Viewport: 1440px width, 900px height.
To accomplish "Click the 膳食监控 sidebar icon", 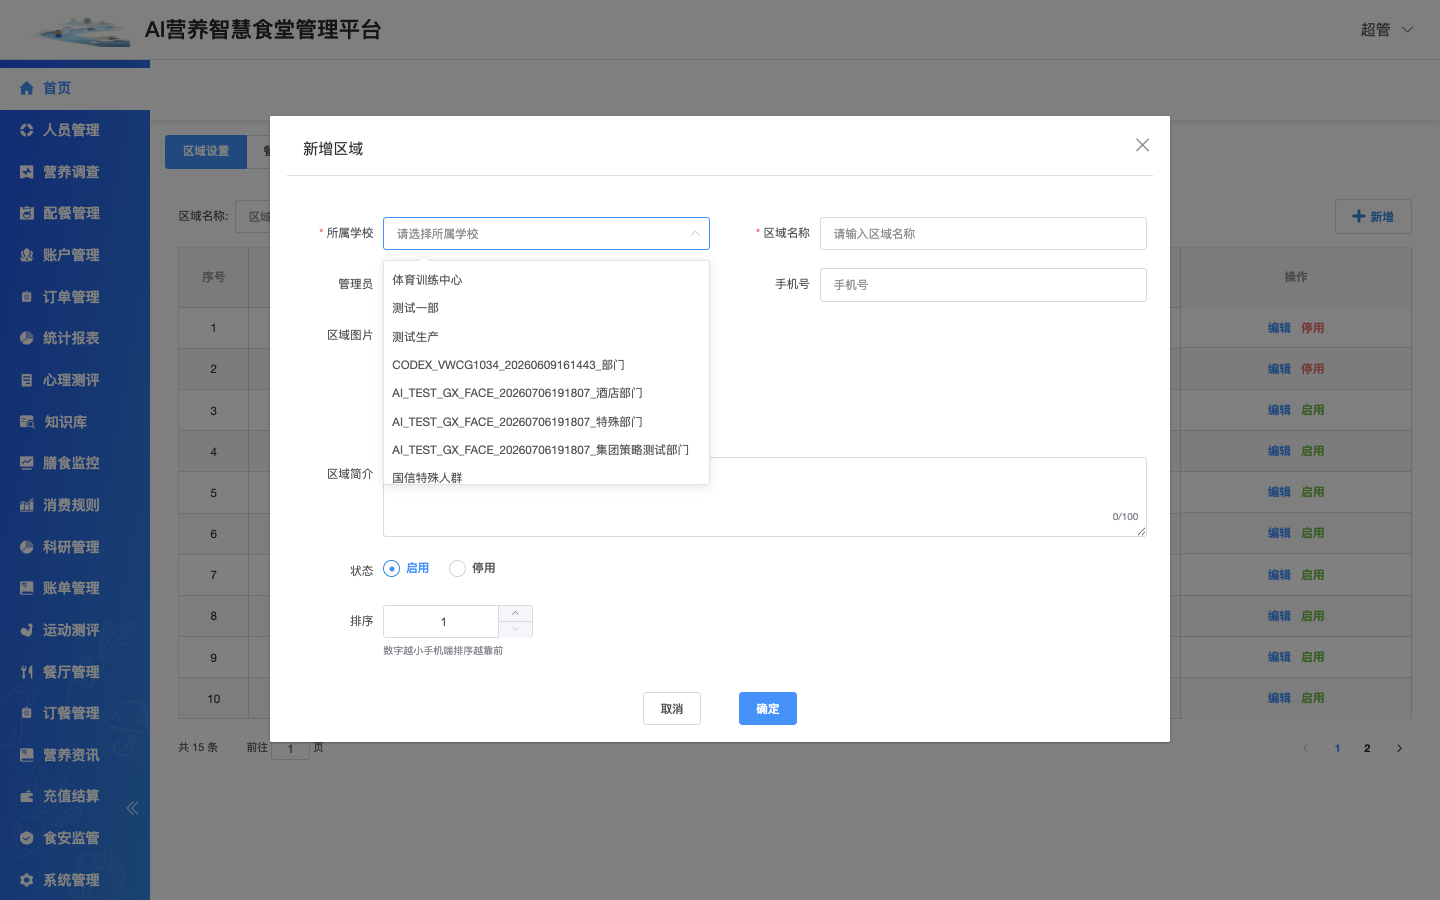I will pyautogui.click(x=27, y=463).
